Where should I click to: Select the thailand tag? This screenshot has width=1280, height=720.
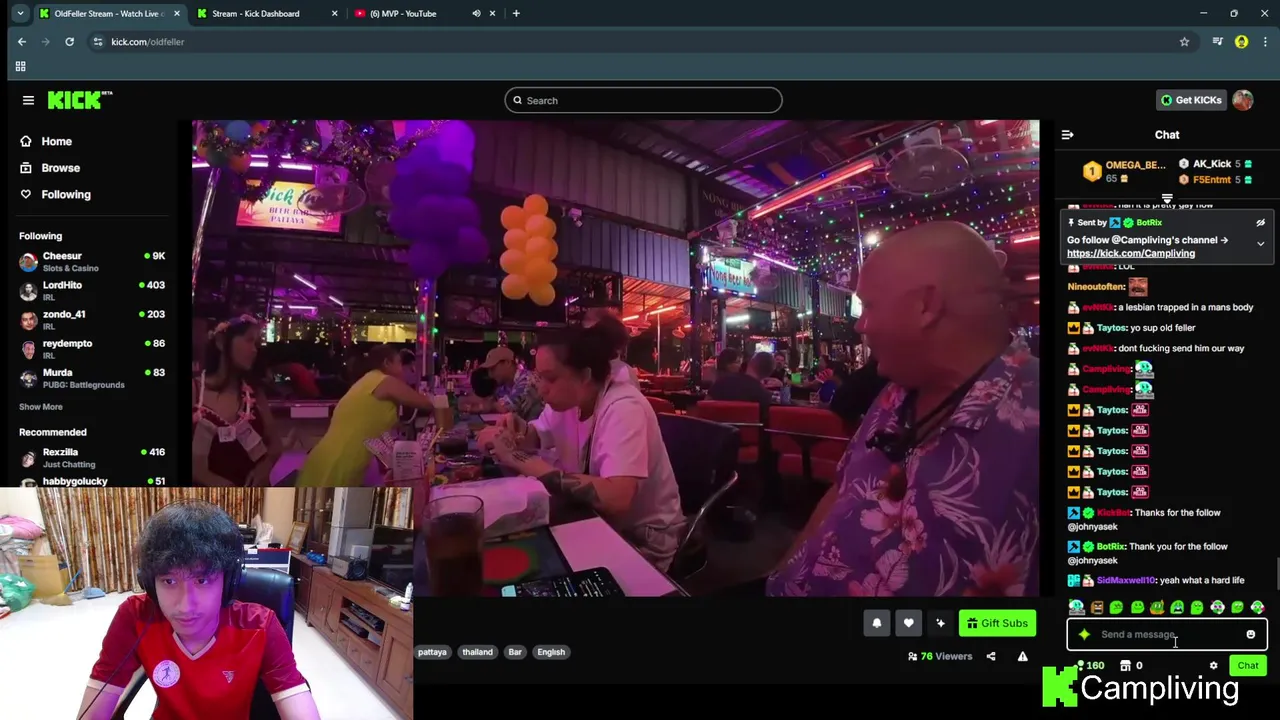click(477, 652)
